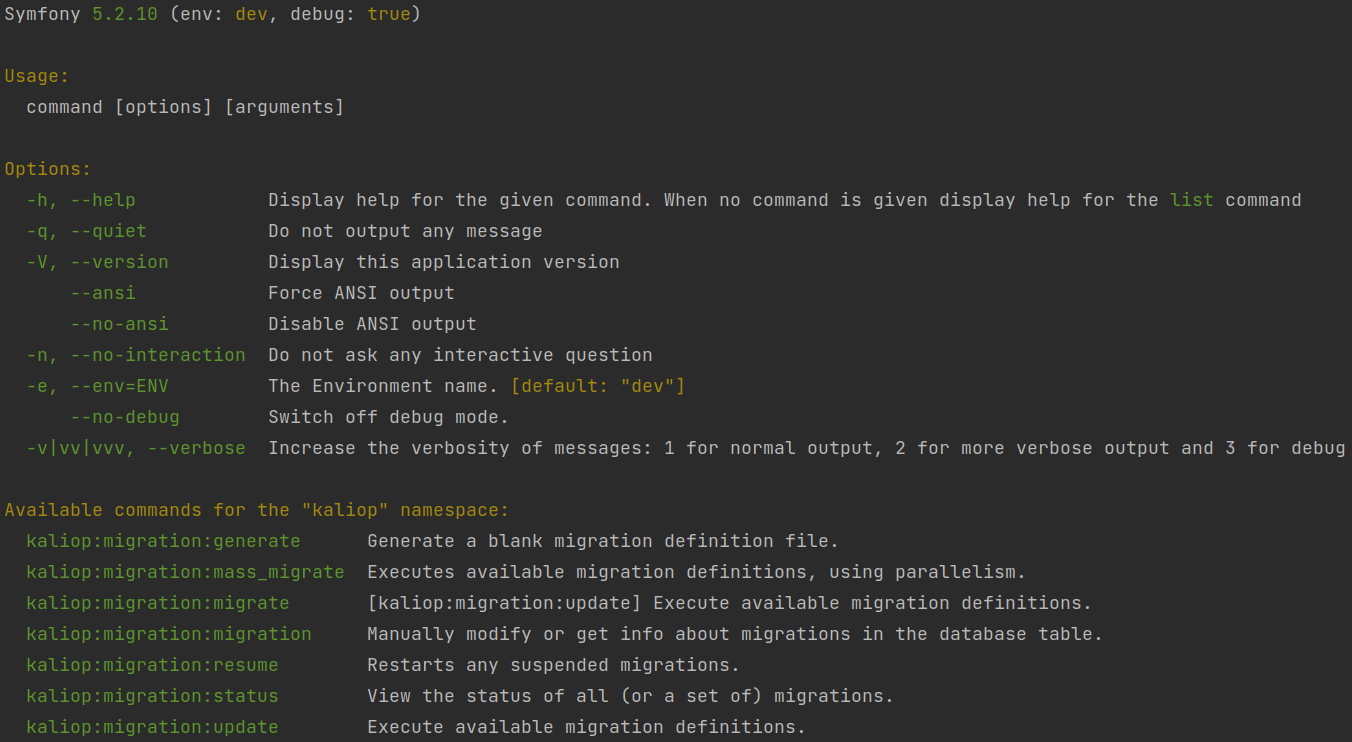The width and height of the screenshot is (1352, 742).
Task: Click the kaliop:migration:generate command name
Action: tap(163, 541)
